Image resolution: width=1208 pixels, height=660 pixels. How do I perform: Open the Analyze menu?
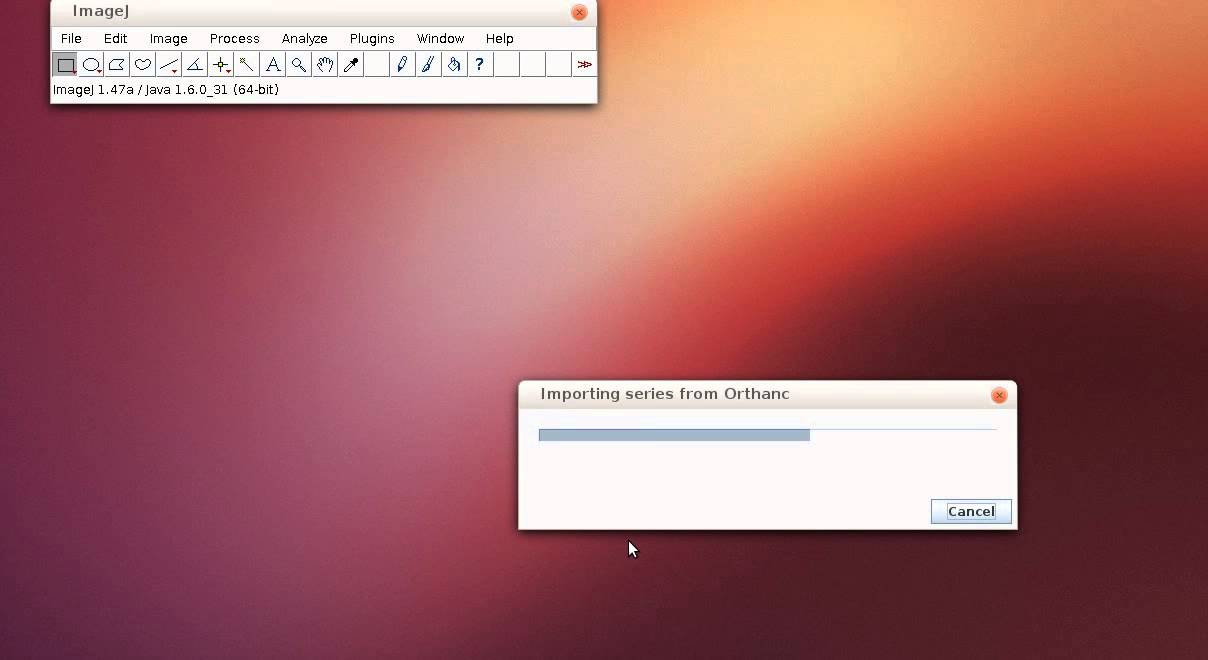click(305, 38)
